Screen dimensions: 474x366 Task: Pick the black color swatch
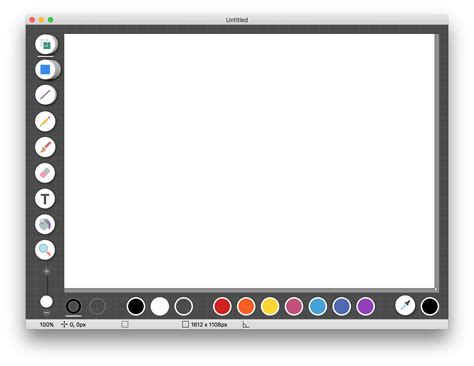coord(136,306)
